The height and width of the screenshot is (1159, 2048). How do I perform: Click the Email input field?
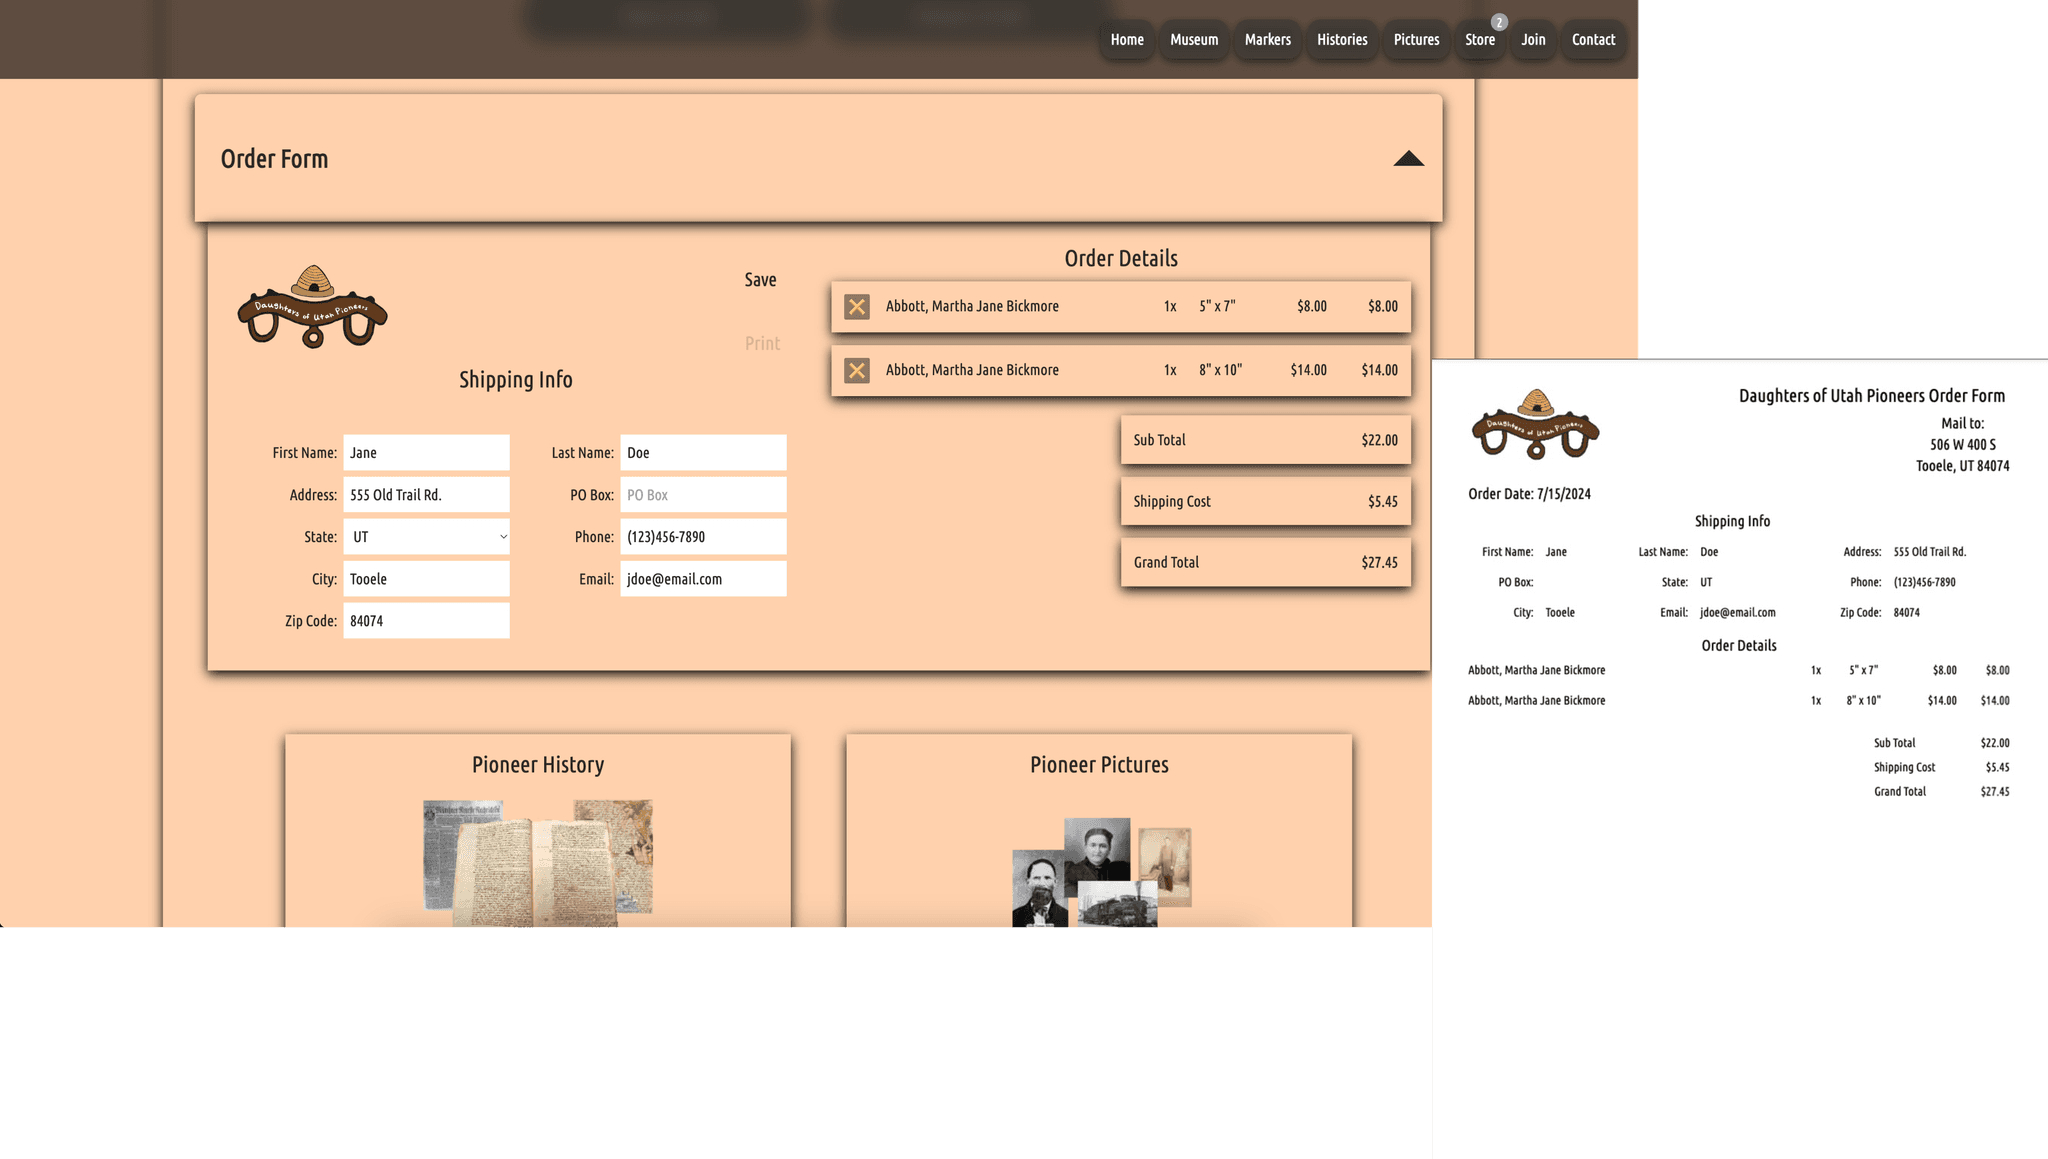(x=703, y=579)
